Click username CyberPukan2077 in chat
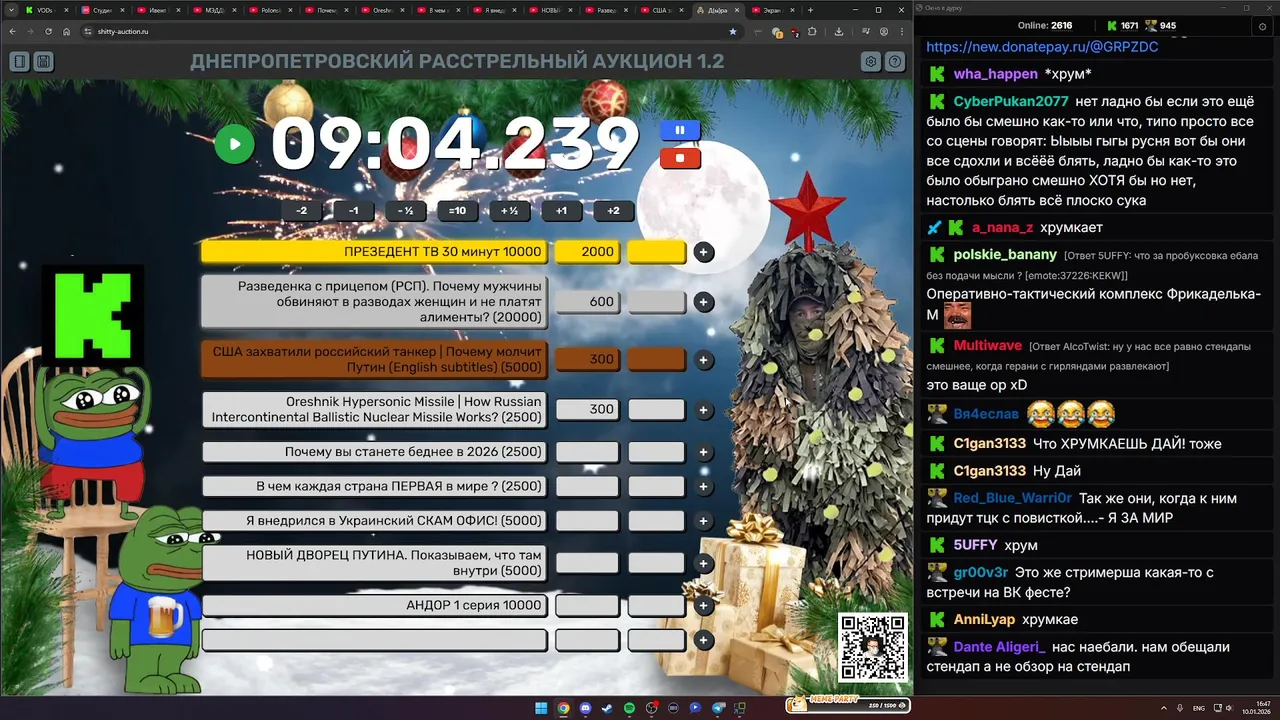This screenshot has height=720, width=1280. pyautogui.click(x=1011, y=101)
